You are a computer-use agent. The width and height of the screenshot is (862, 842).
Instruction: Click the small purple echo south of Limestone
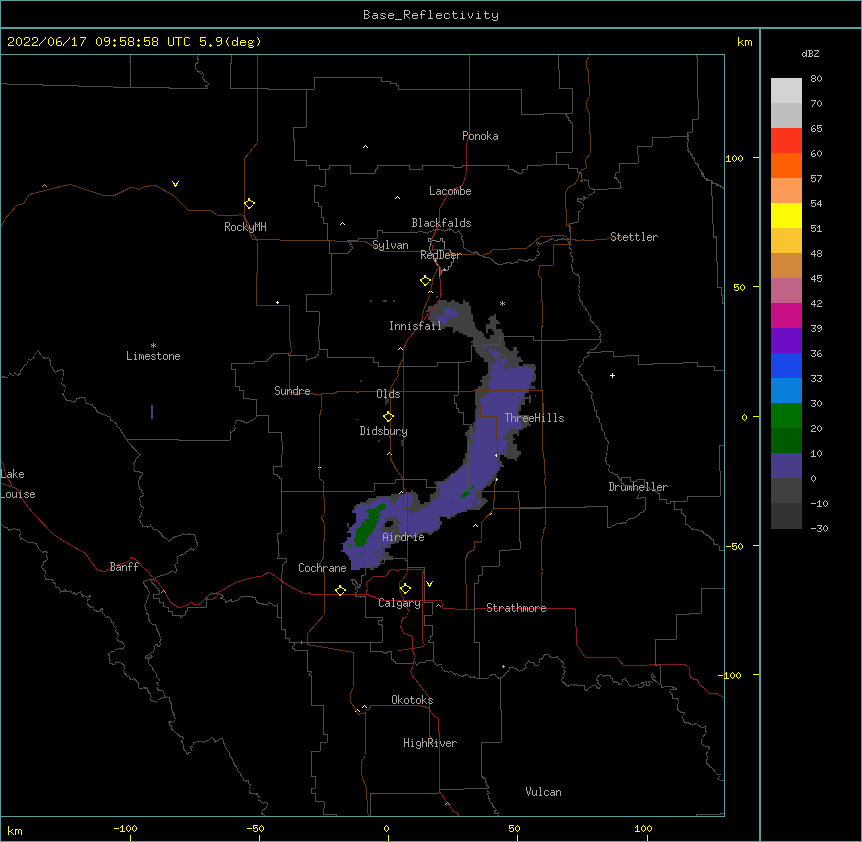point(152,412)
